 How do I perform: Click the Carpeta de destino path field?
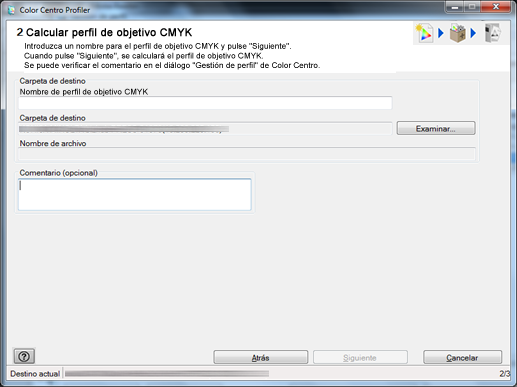205,129
